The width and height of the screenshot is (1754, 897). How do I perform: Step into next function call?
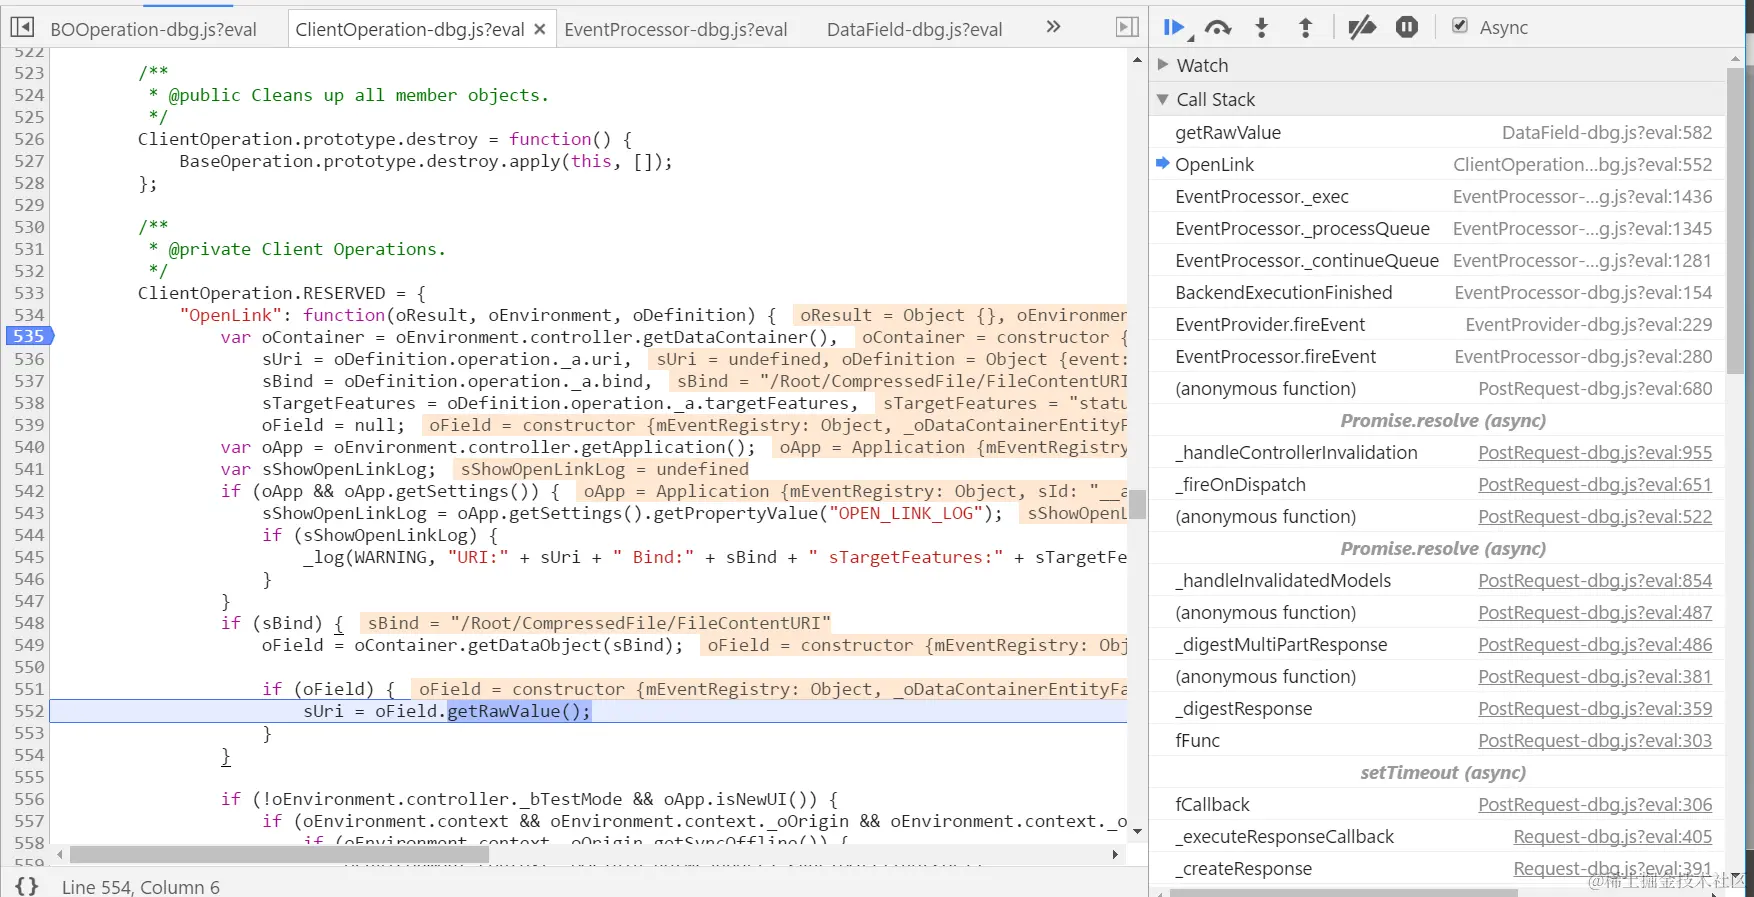(1262, 28)
